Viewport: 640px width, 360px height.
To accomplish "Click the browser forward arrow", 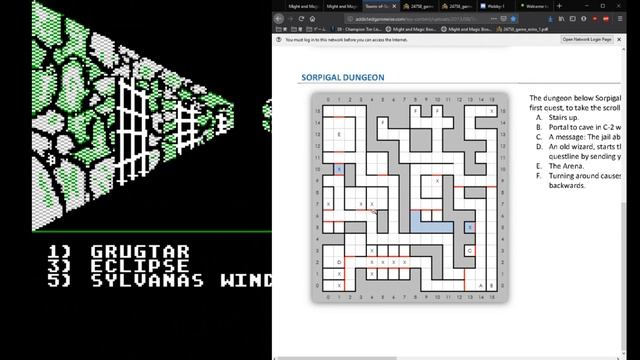I will (290, 19).
